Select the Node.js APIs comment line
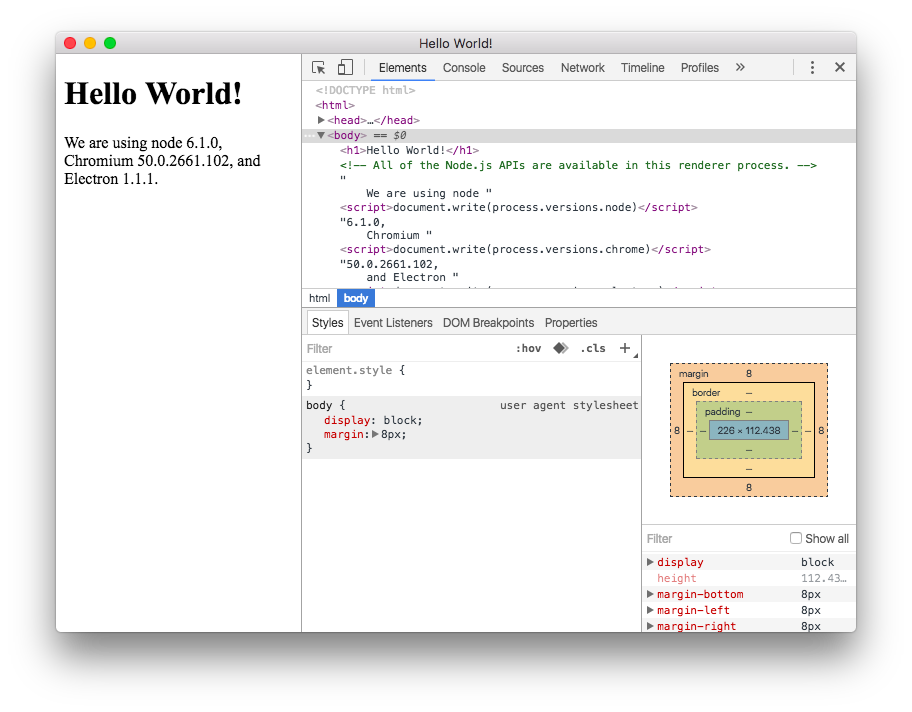Viewport: 912px width, 712px height. pos(578,165)
